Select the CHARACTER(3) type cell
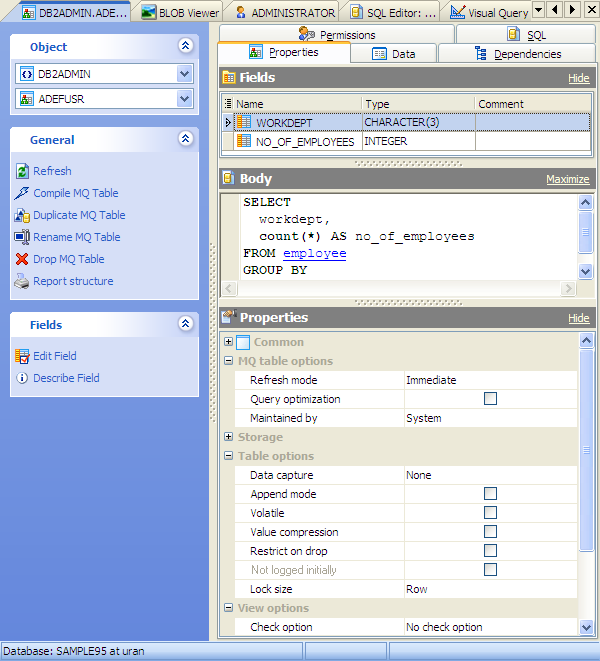The image size is (600, 661). [418, 122]
